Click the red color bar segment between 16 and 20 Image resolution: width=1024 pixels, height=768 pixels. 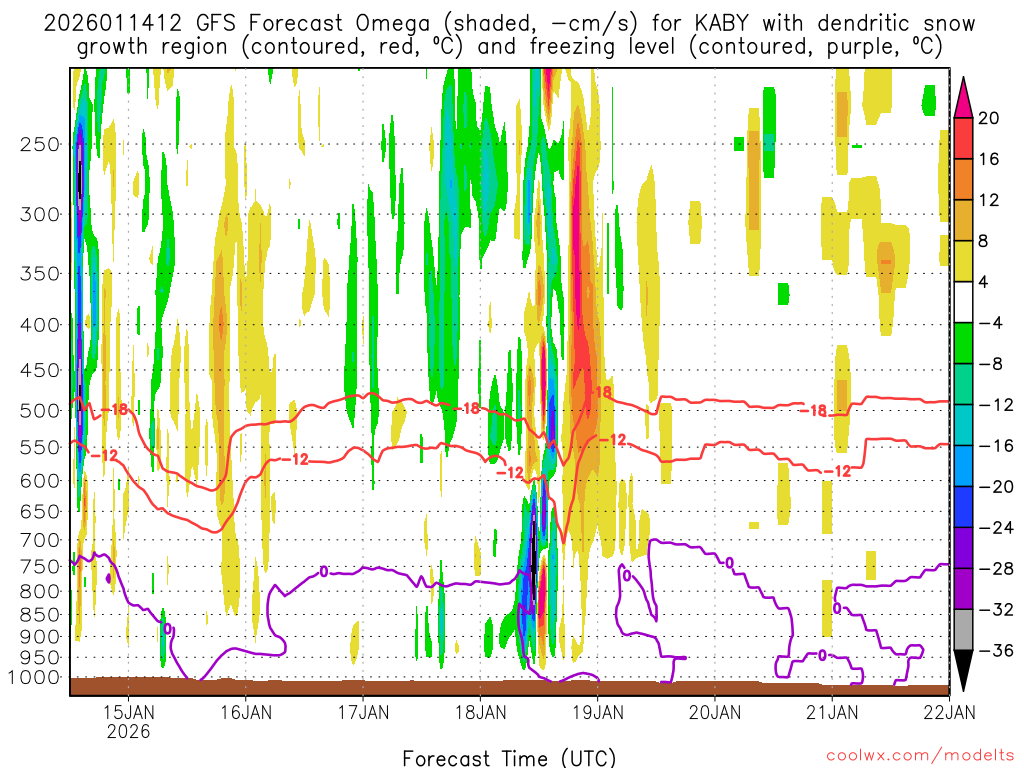point(964,137)
